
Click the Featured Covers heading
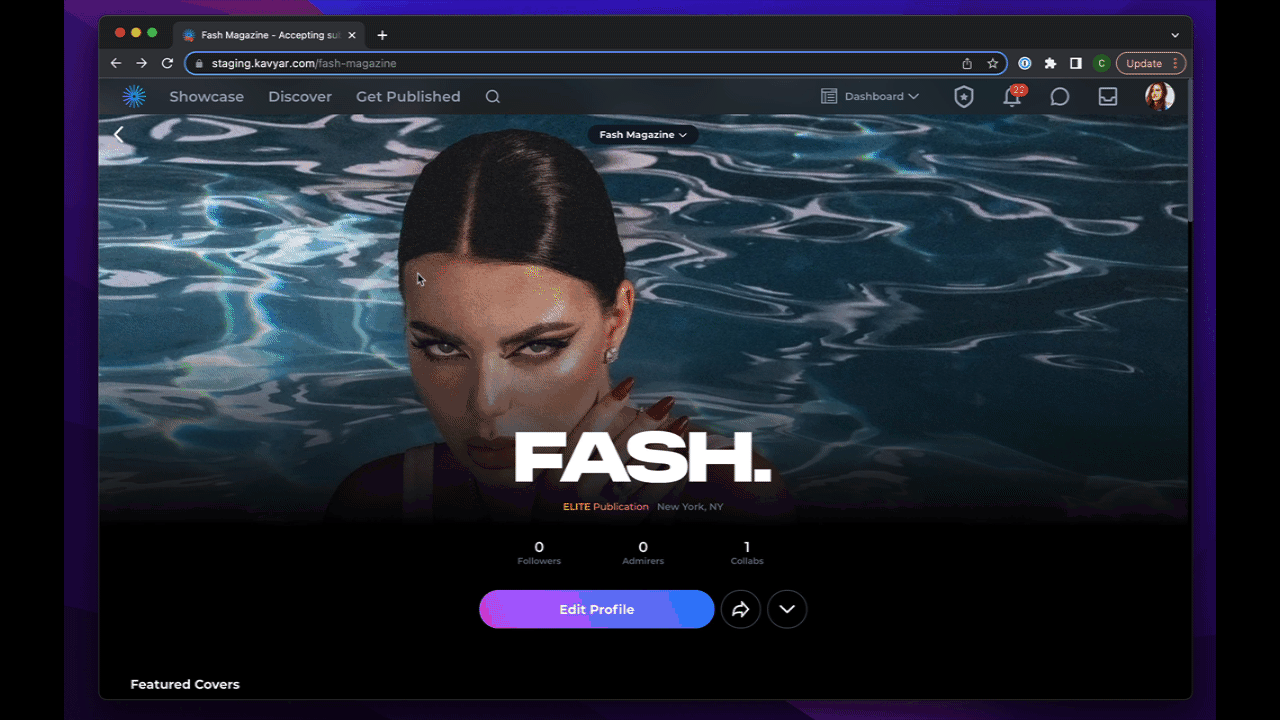pos(185,685)
